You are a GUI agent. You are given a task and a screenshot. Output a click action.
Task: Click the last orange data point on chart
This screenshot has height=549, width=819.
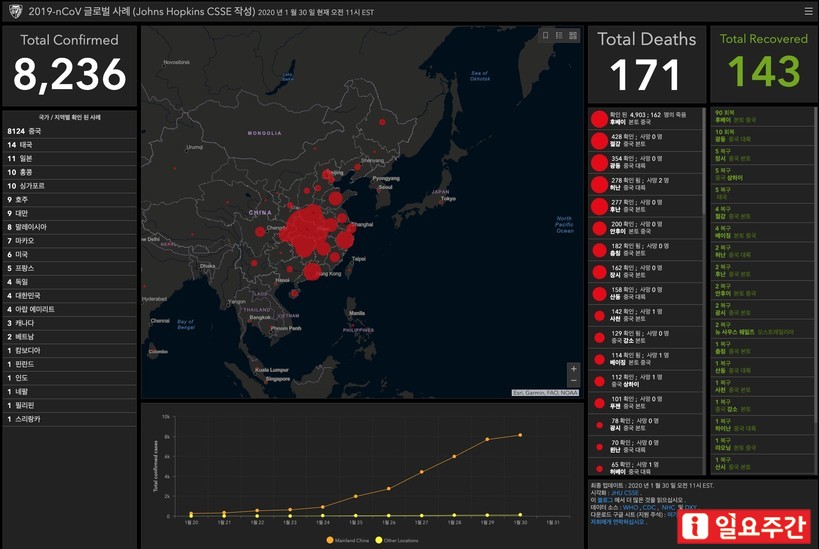[519, 435]
